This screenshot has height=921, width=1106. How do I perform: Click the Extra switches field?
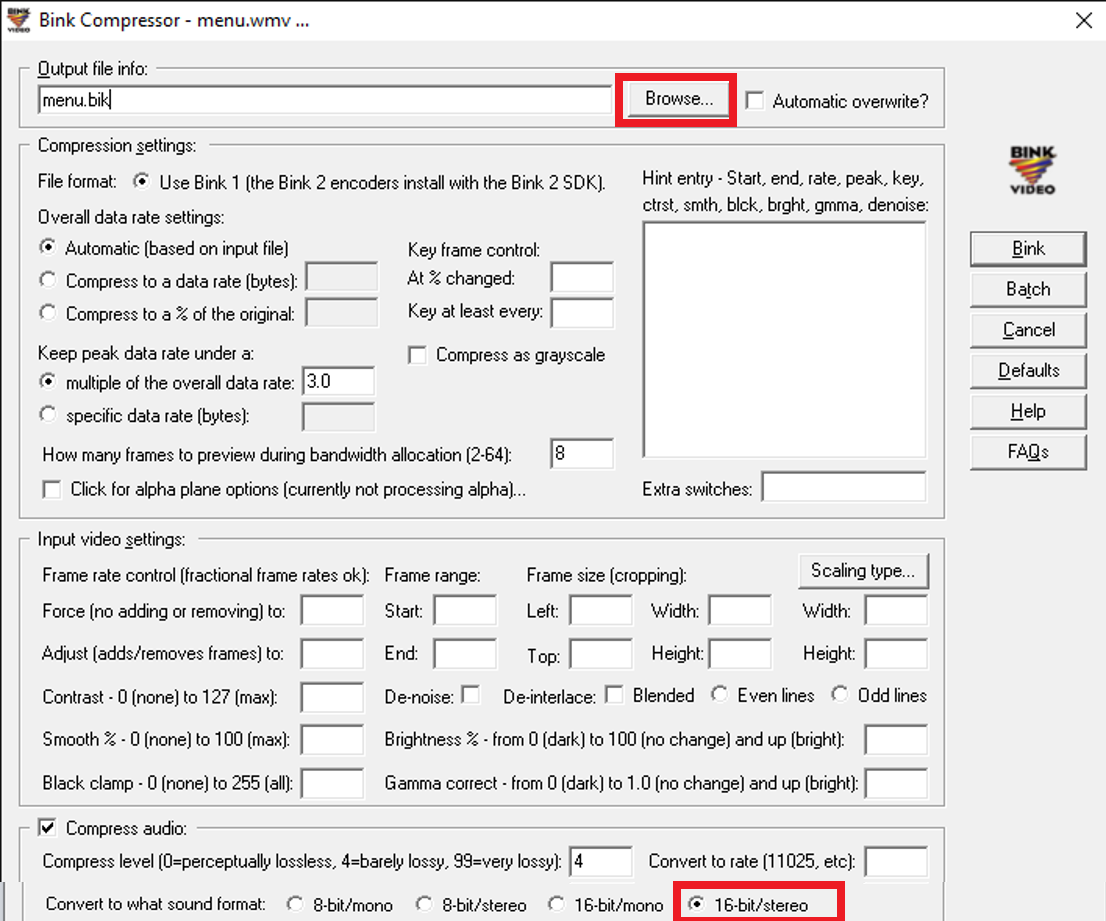[844, 487]
